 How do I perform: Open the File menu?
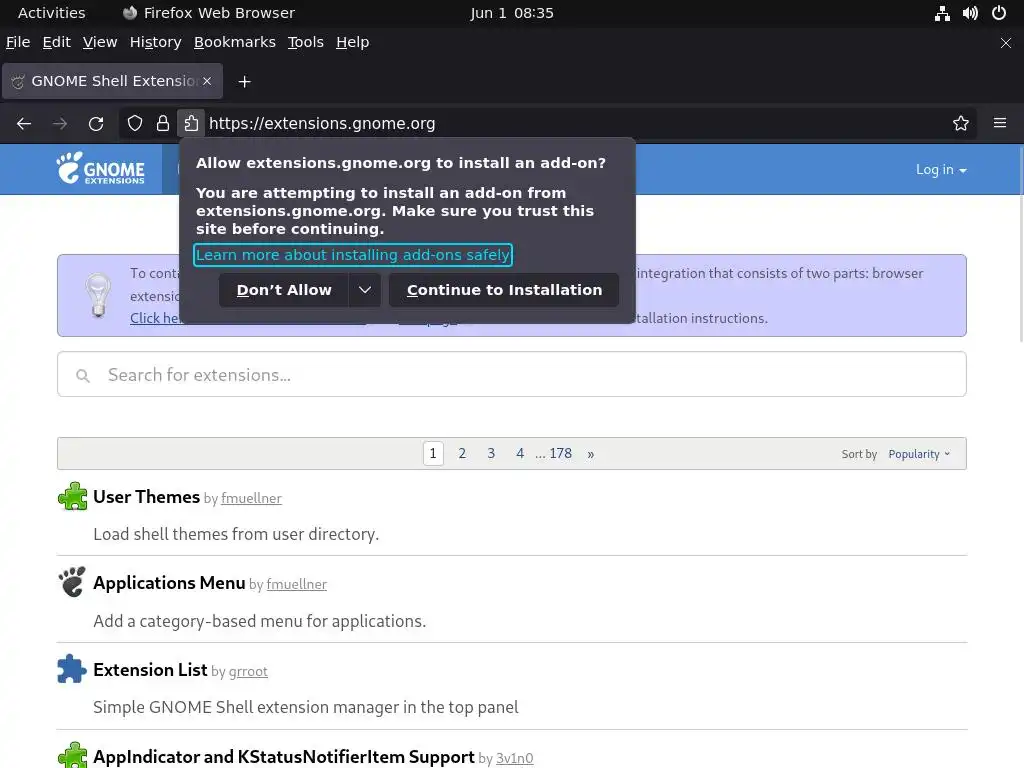coord(18,42)
